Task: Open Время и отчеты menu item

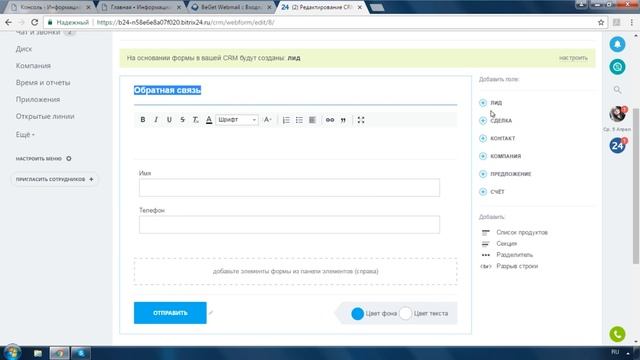Action: point(43,82)
